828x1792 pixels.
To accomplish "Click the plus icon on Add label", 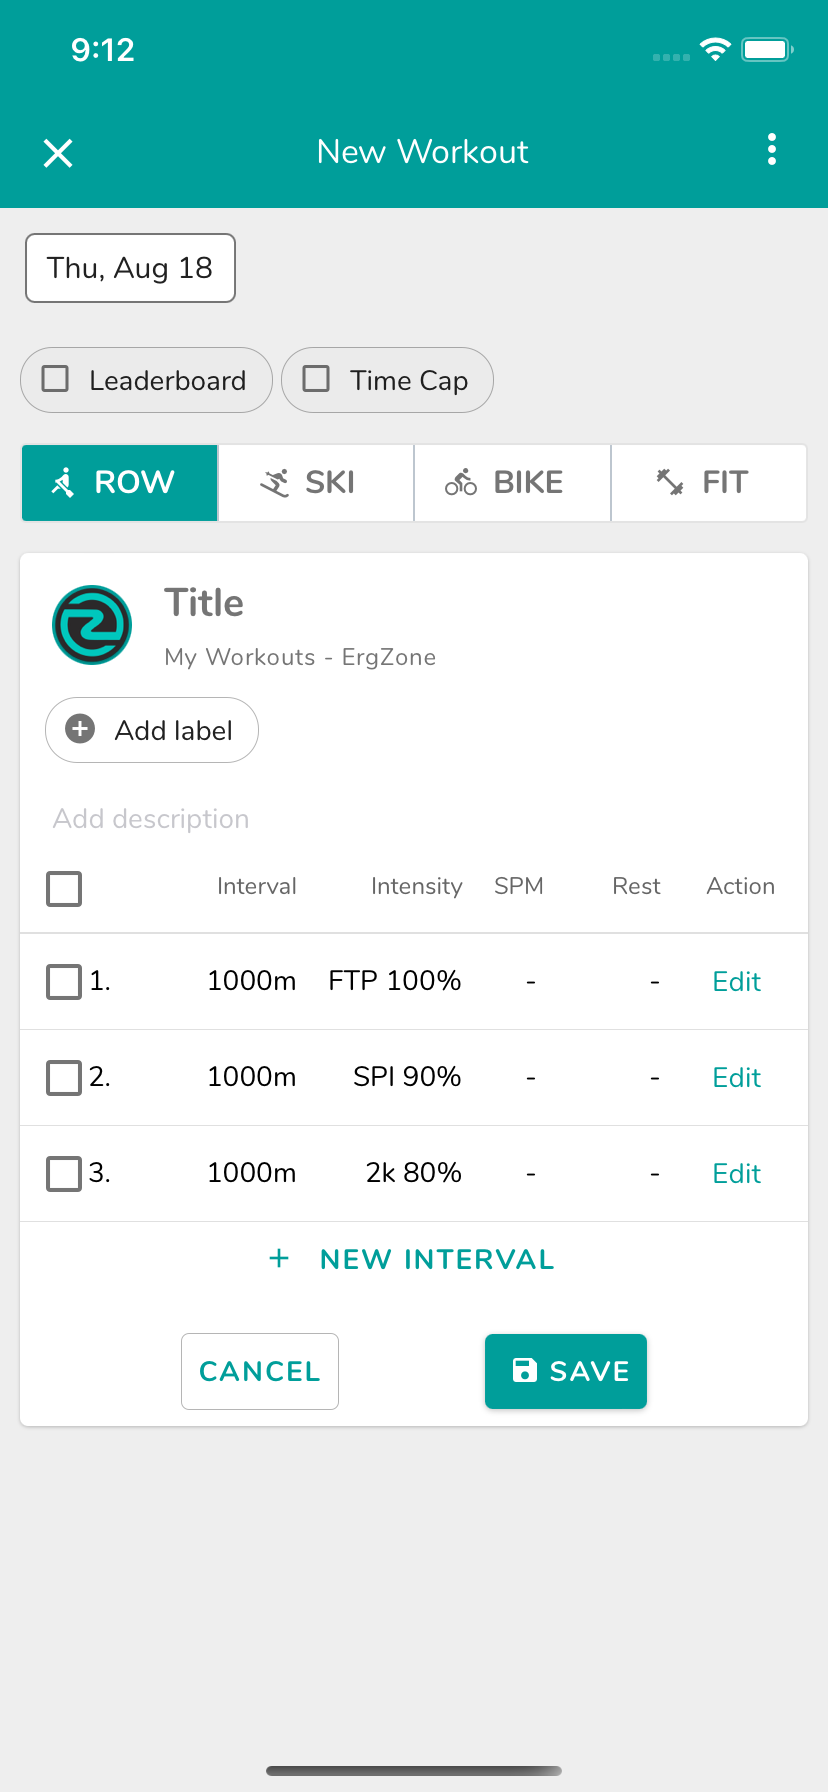I will [x=80, y=729].
